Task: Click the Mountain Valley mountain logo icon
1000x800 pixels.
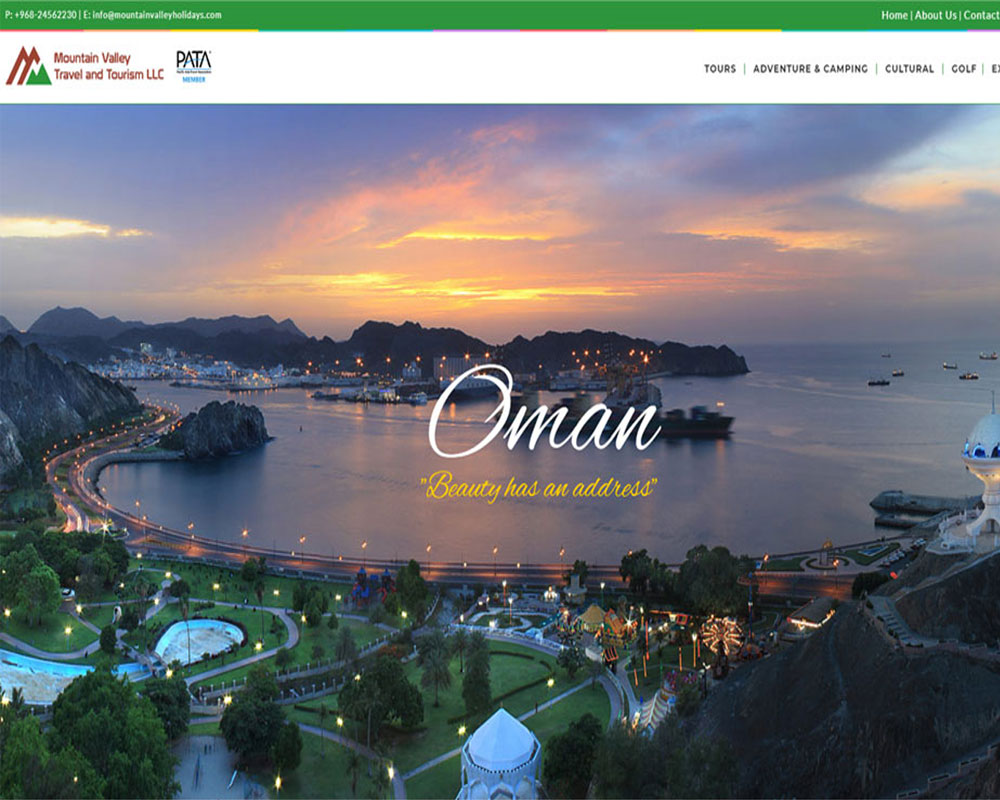Action: click(28, 66)
